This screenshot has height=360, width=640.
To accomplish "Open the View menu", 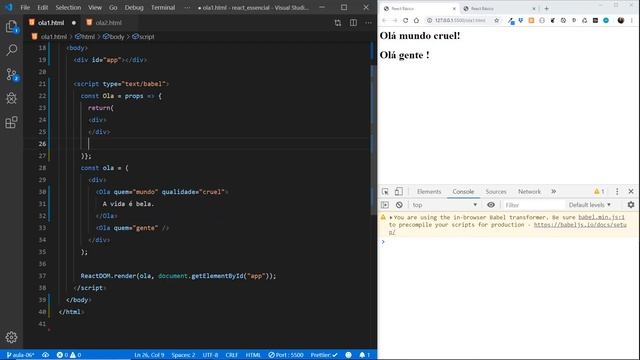I will [95, 8].
